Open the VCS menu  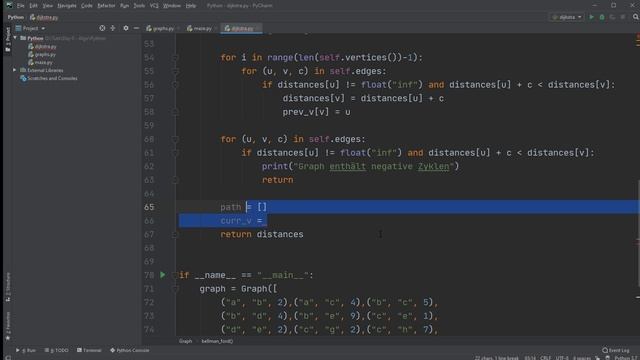click(154, 6)
